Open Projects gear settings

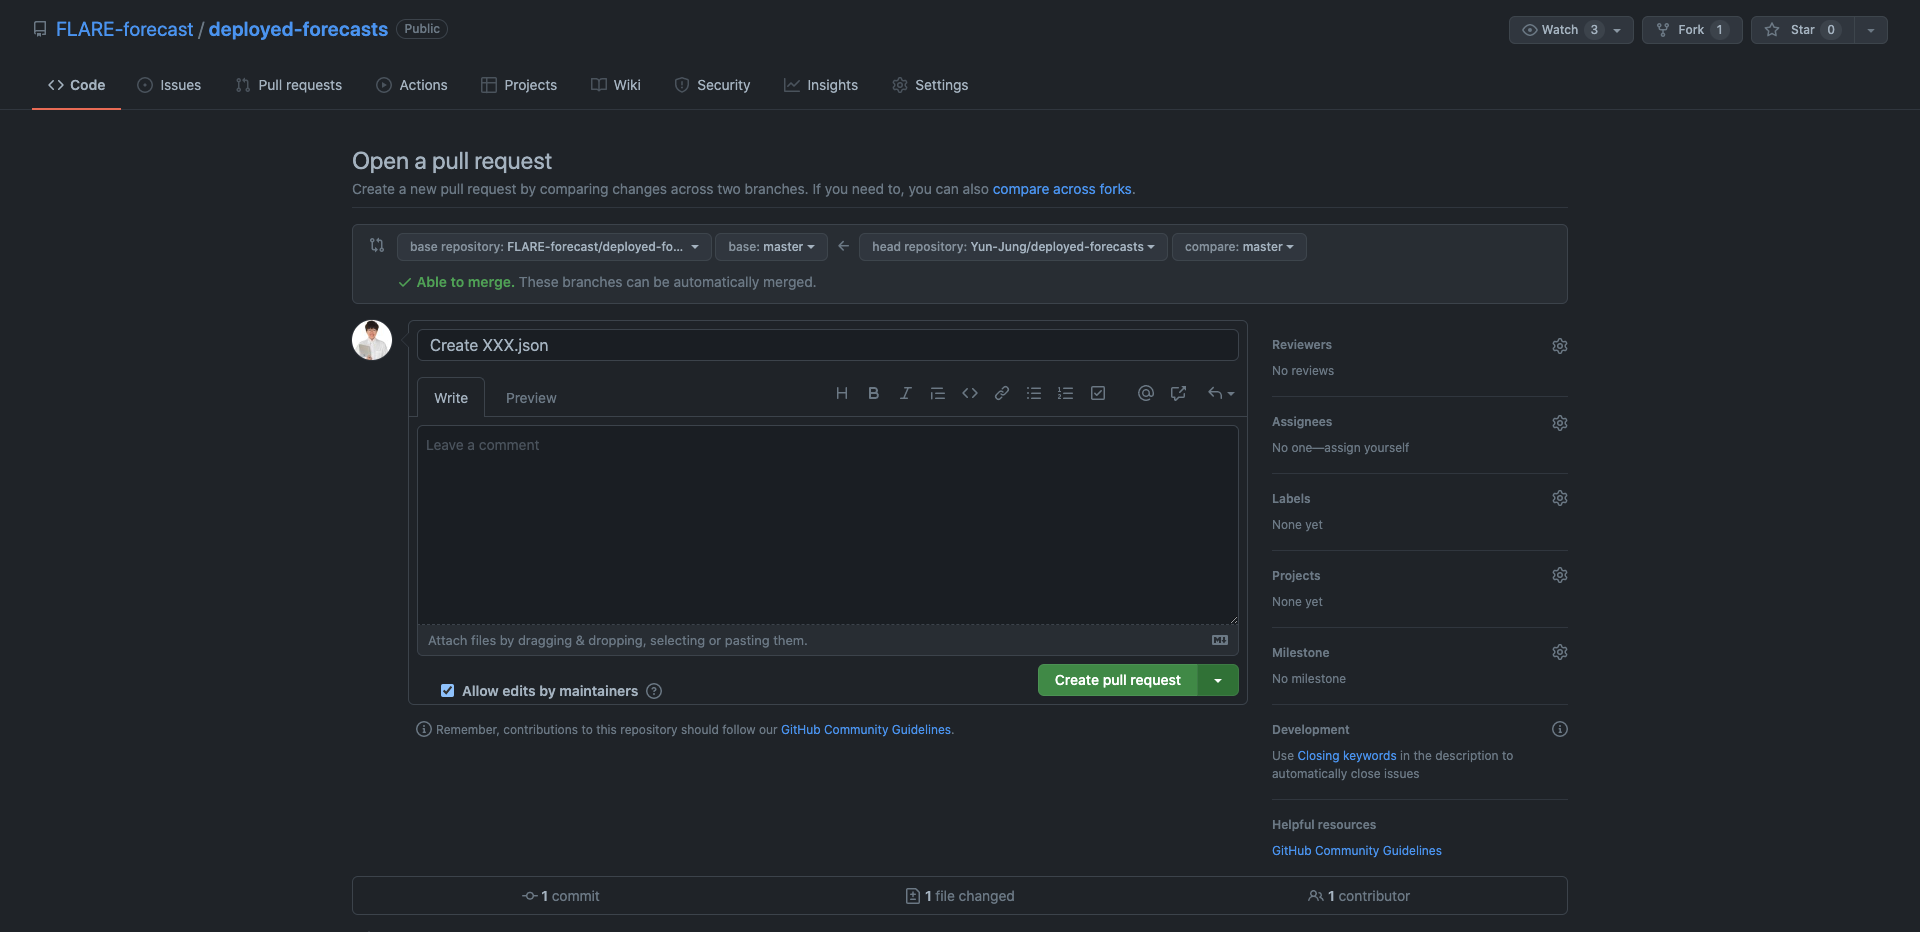pyautogui.click(x=1560, y=575)
